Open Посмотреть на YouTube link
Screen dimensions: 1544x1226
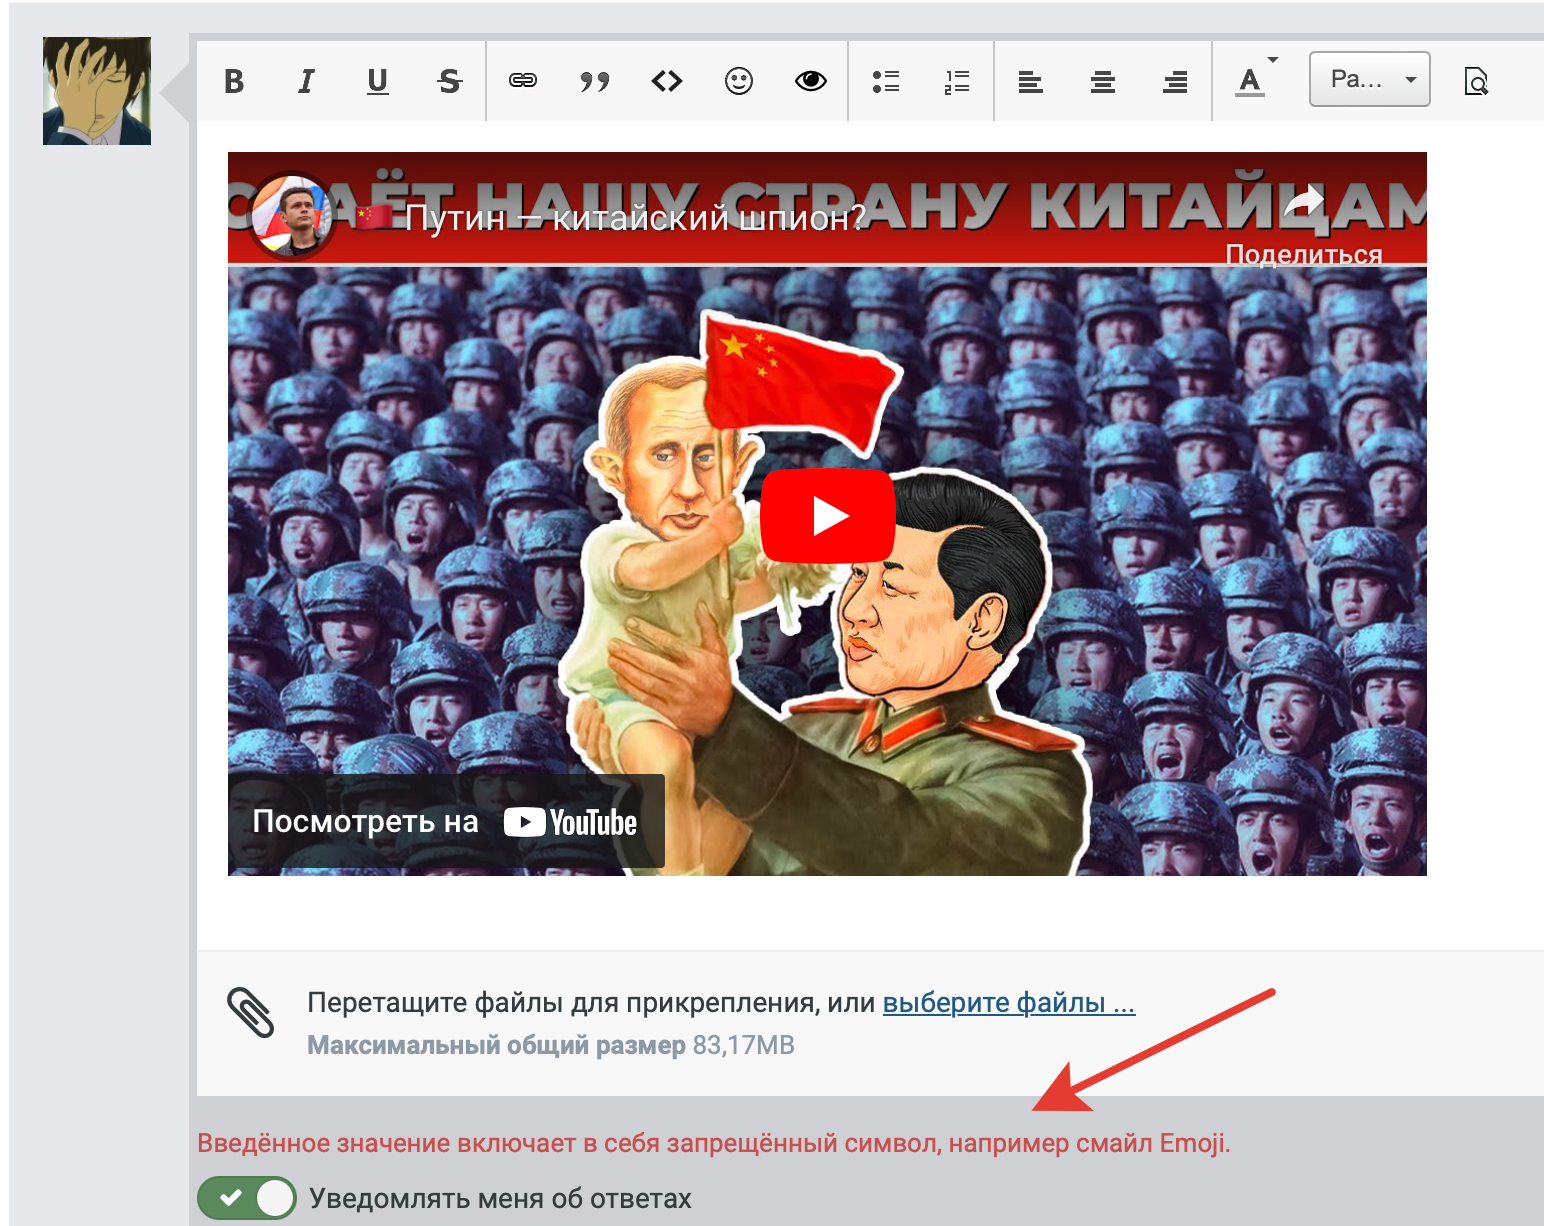click(446, 822)
